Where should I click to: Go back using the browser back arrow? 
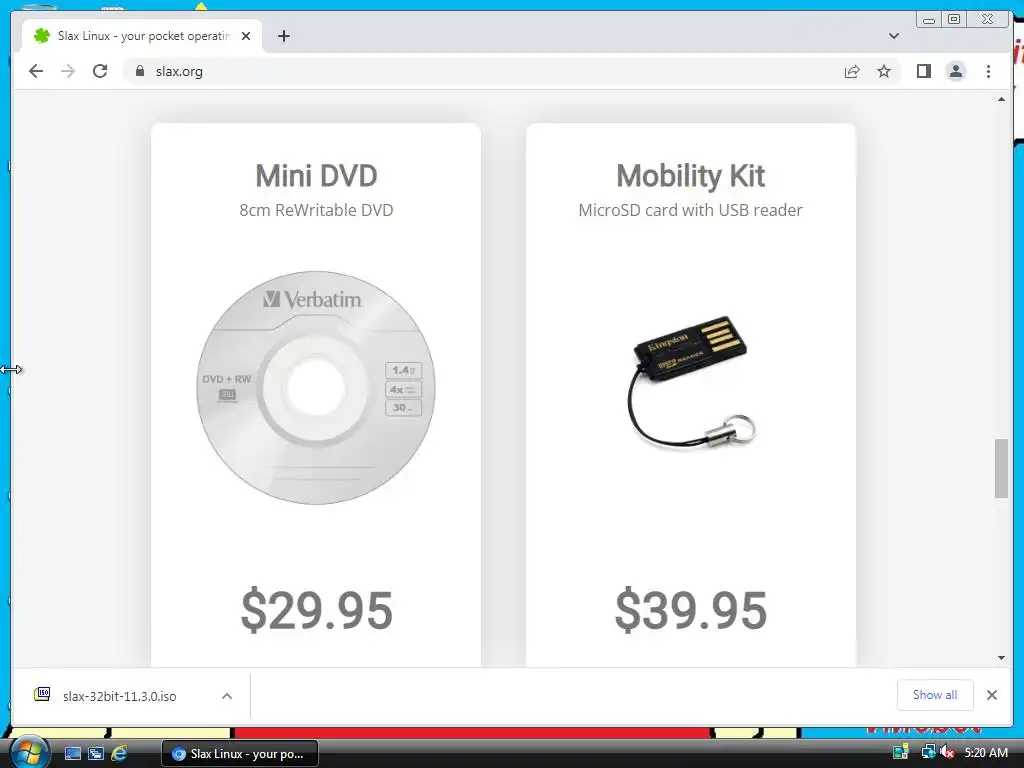[x=36, y=71]
